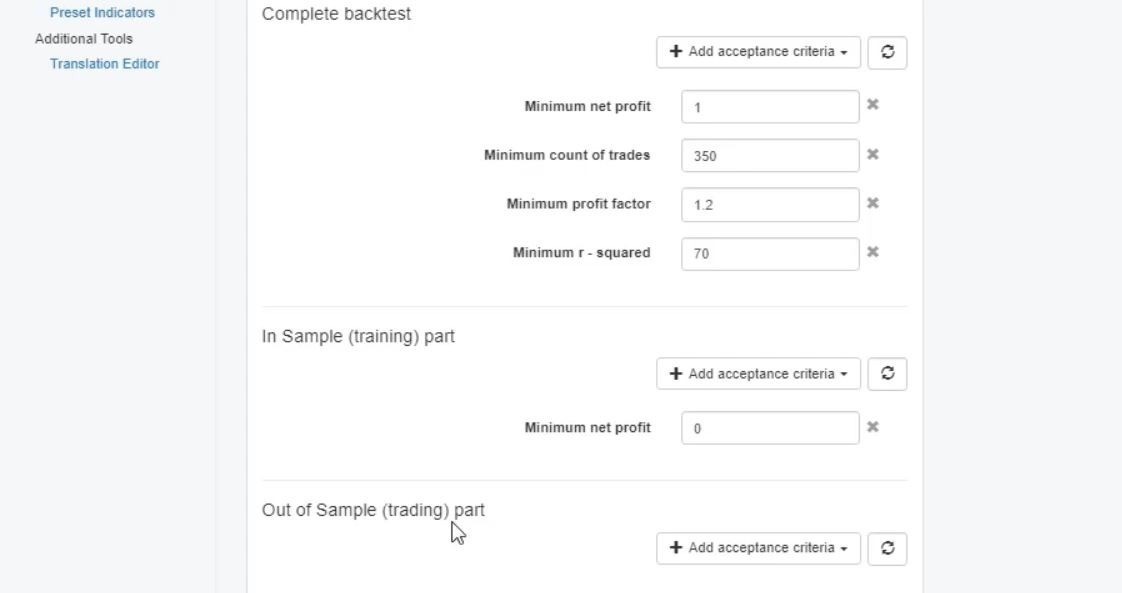Reset Complete backtest acceptance criteria
This screenshot has width=1122, height=593.
click(x=887, y=52)
